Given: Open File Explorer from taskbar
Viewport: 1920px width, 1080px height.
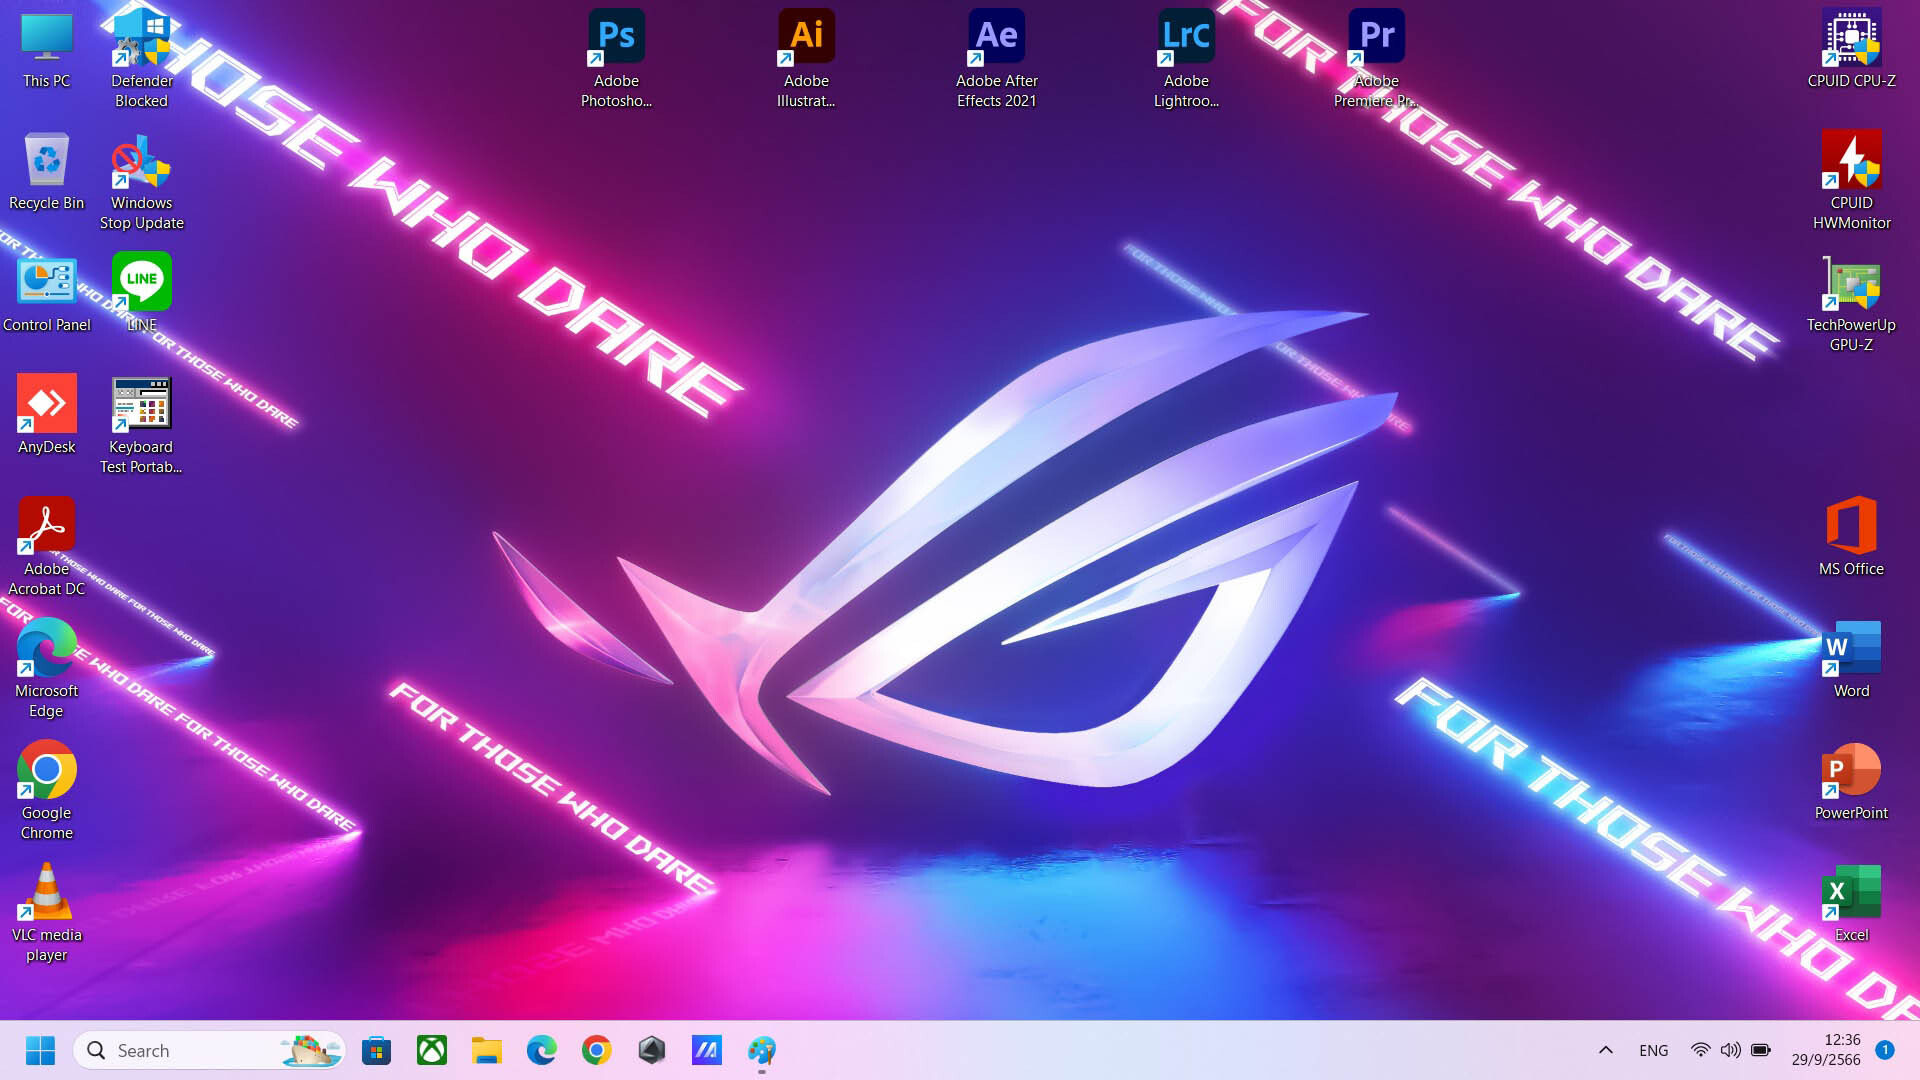Looking at the screenshot, I should tap(486, 1050).
